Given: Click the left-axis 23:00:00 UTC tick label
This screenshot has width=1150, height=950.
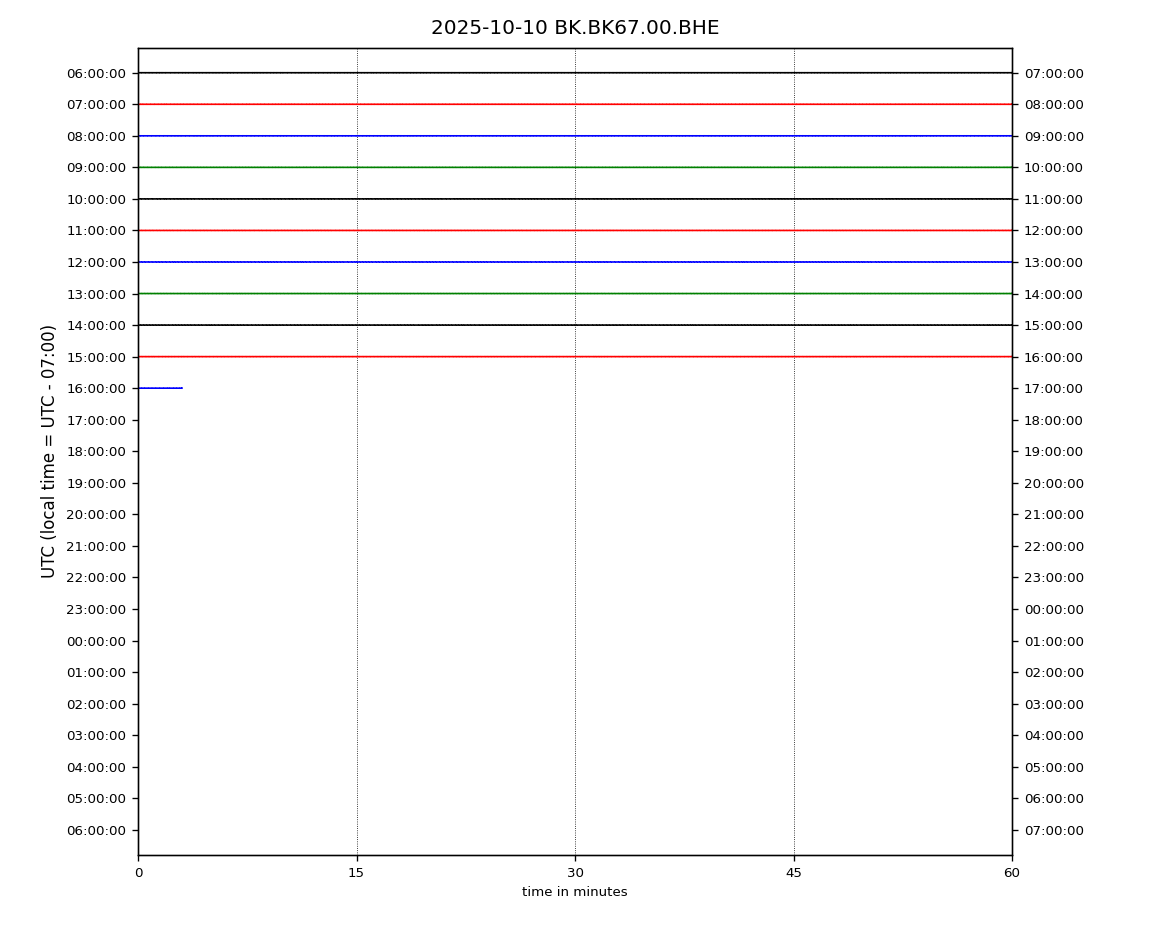Looking at the screenshot, I should 96,609.
